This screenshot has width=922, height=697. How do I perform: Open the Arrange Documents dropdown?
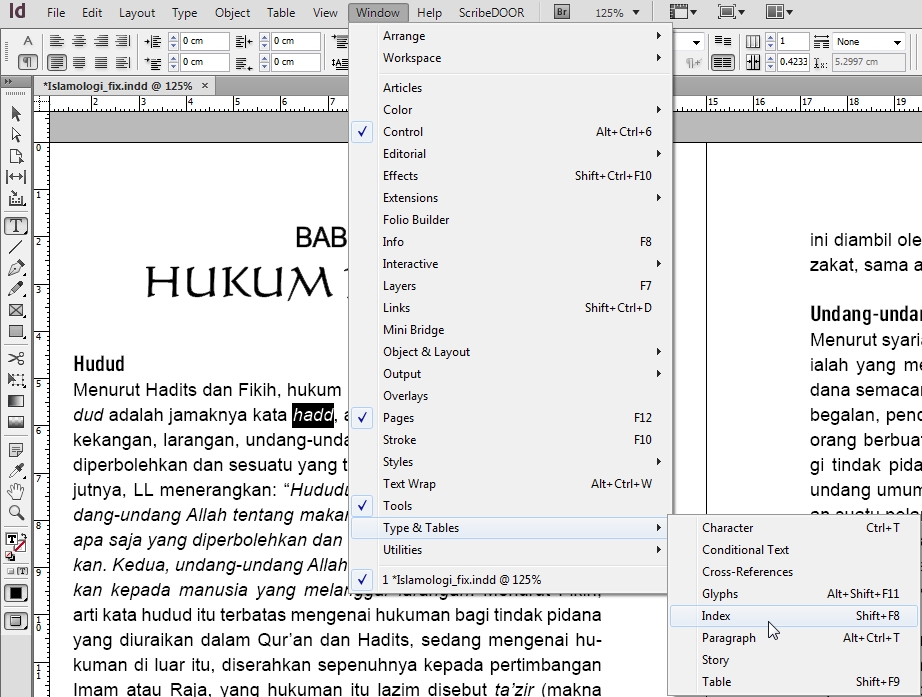click(780, 12)
